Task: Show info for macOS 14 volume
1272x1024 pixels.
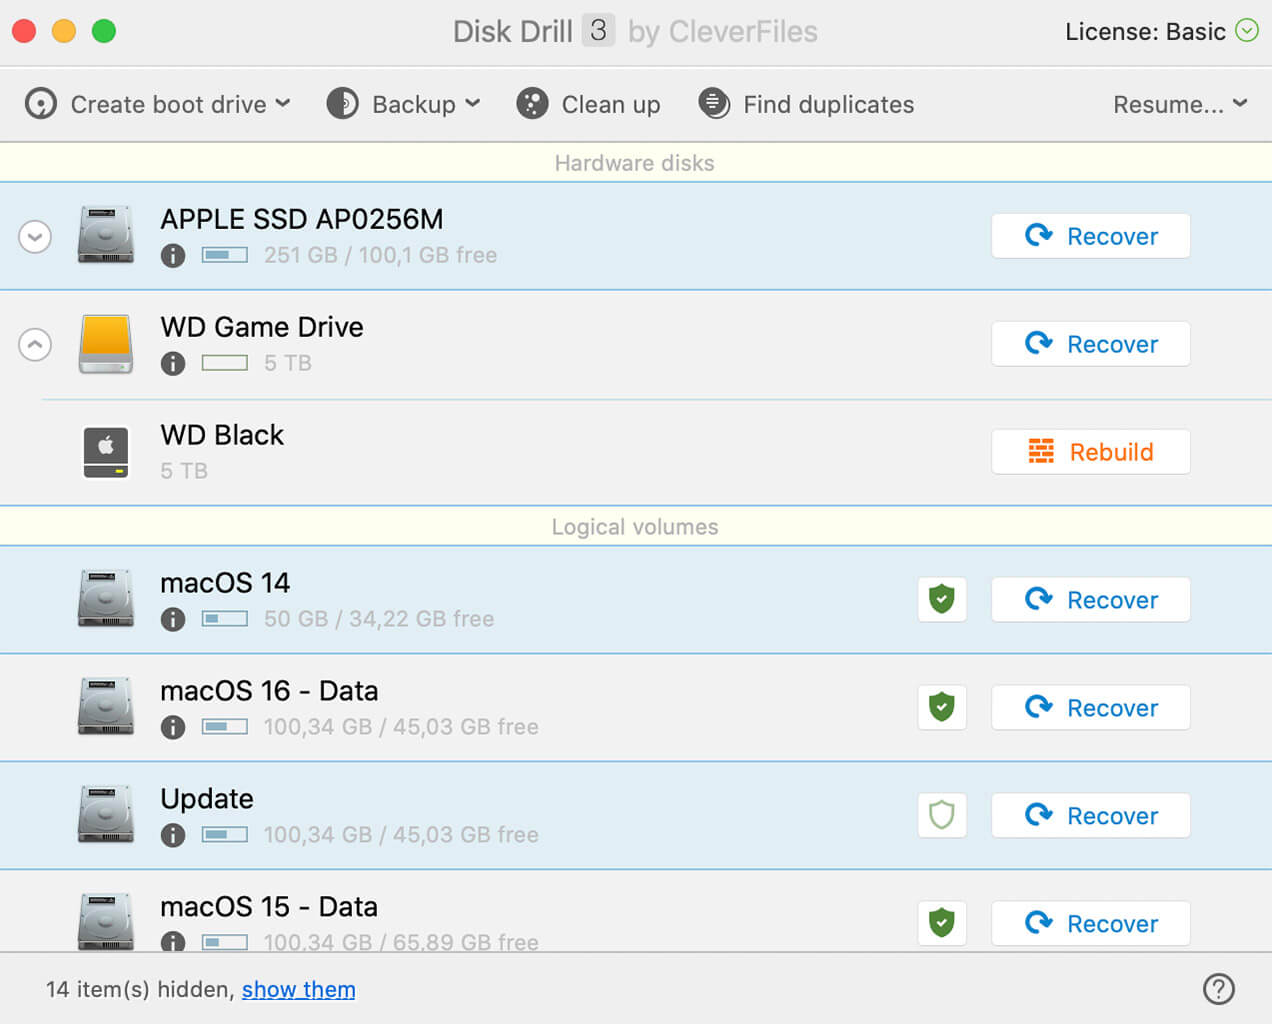Action: [x=173, y=620]
